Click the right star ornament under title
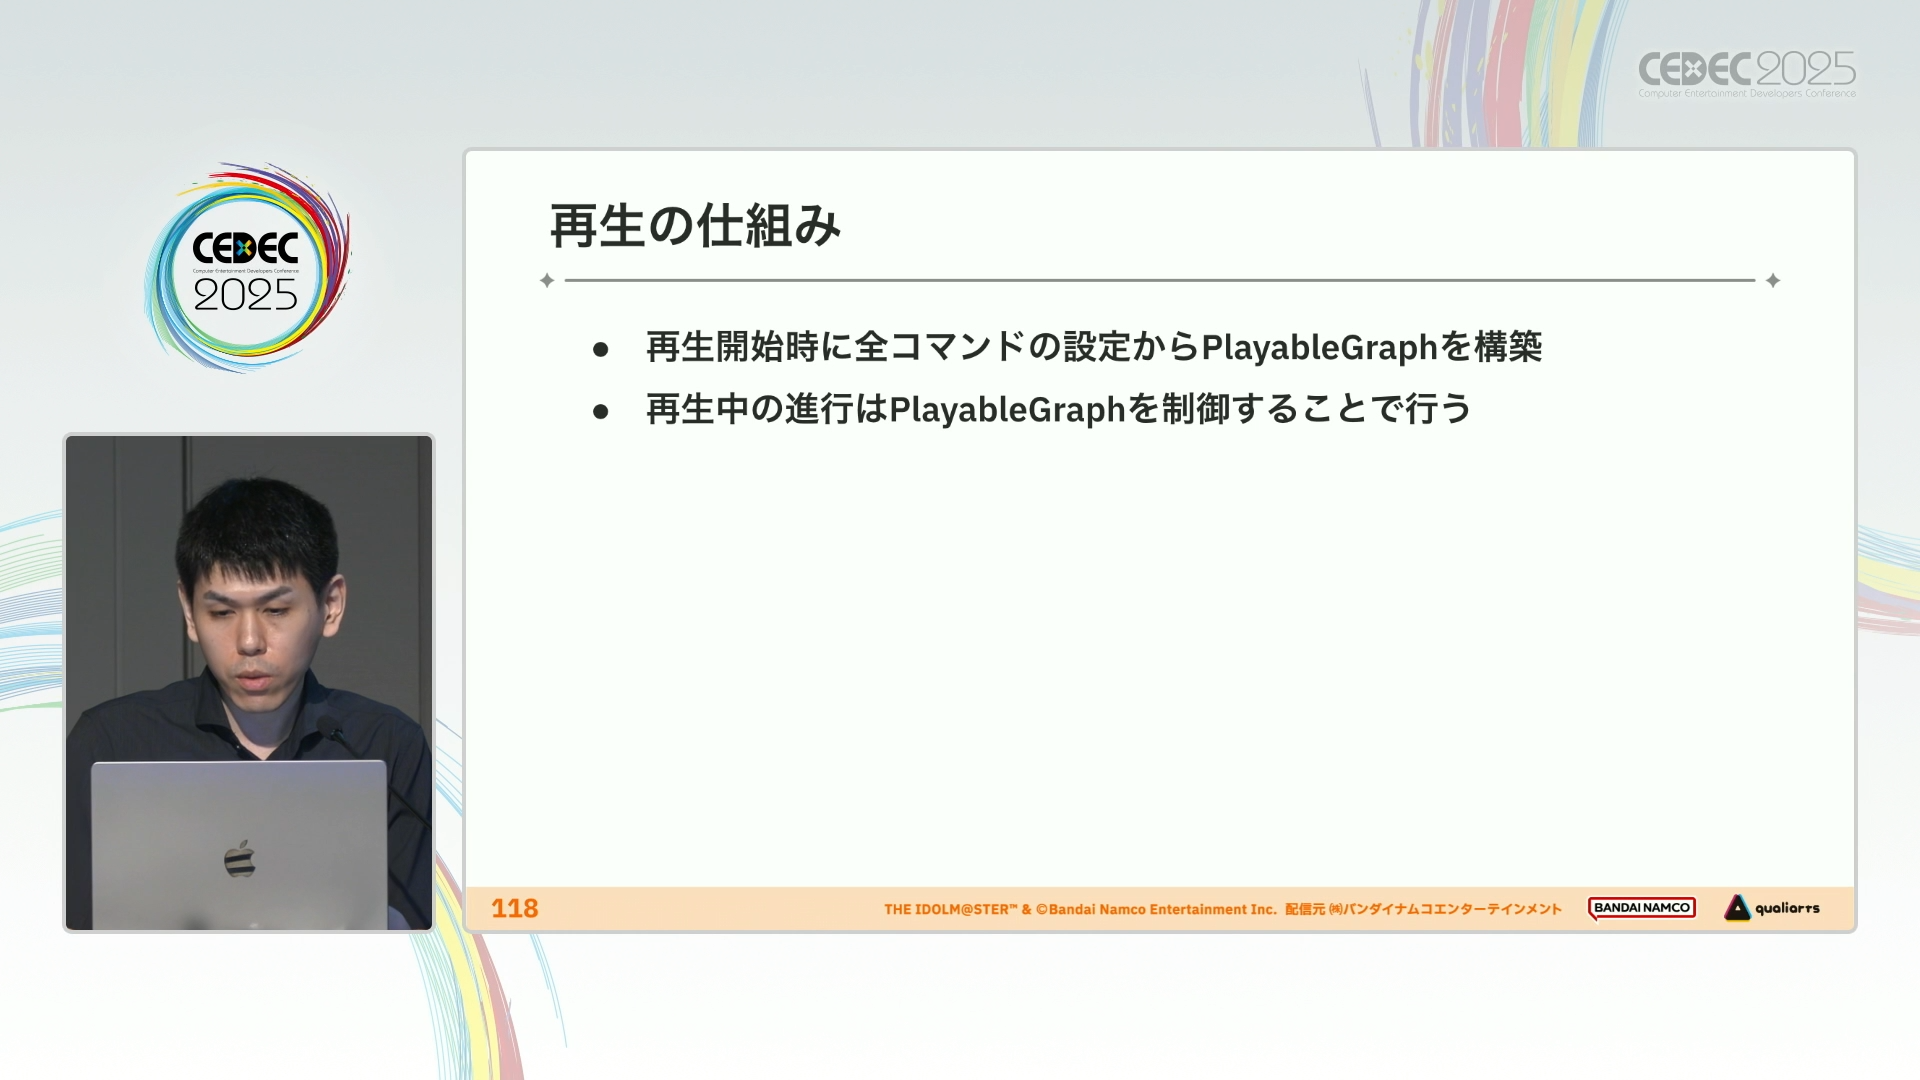The width and height of the screenshot is (1920, 1080). pyautogui.click(x=1773, y=281)
